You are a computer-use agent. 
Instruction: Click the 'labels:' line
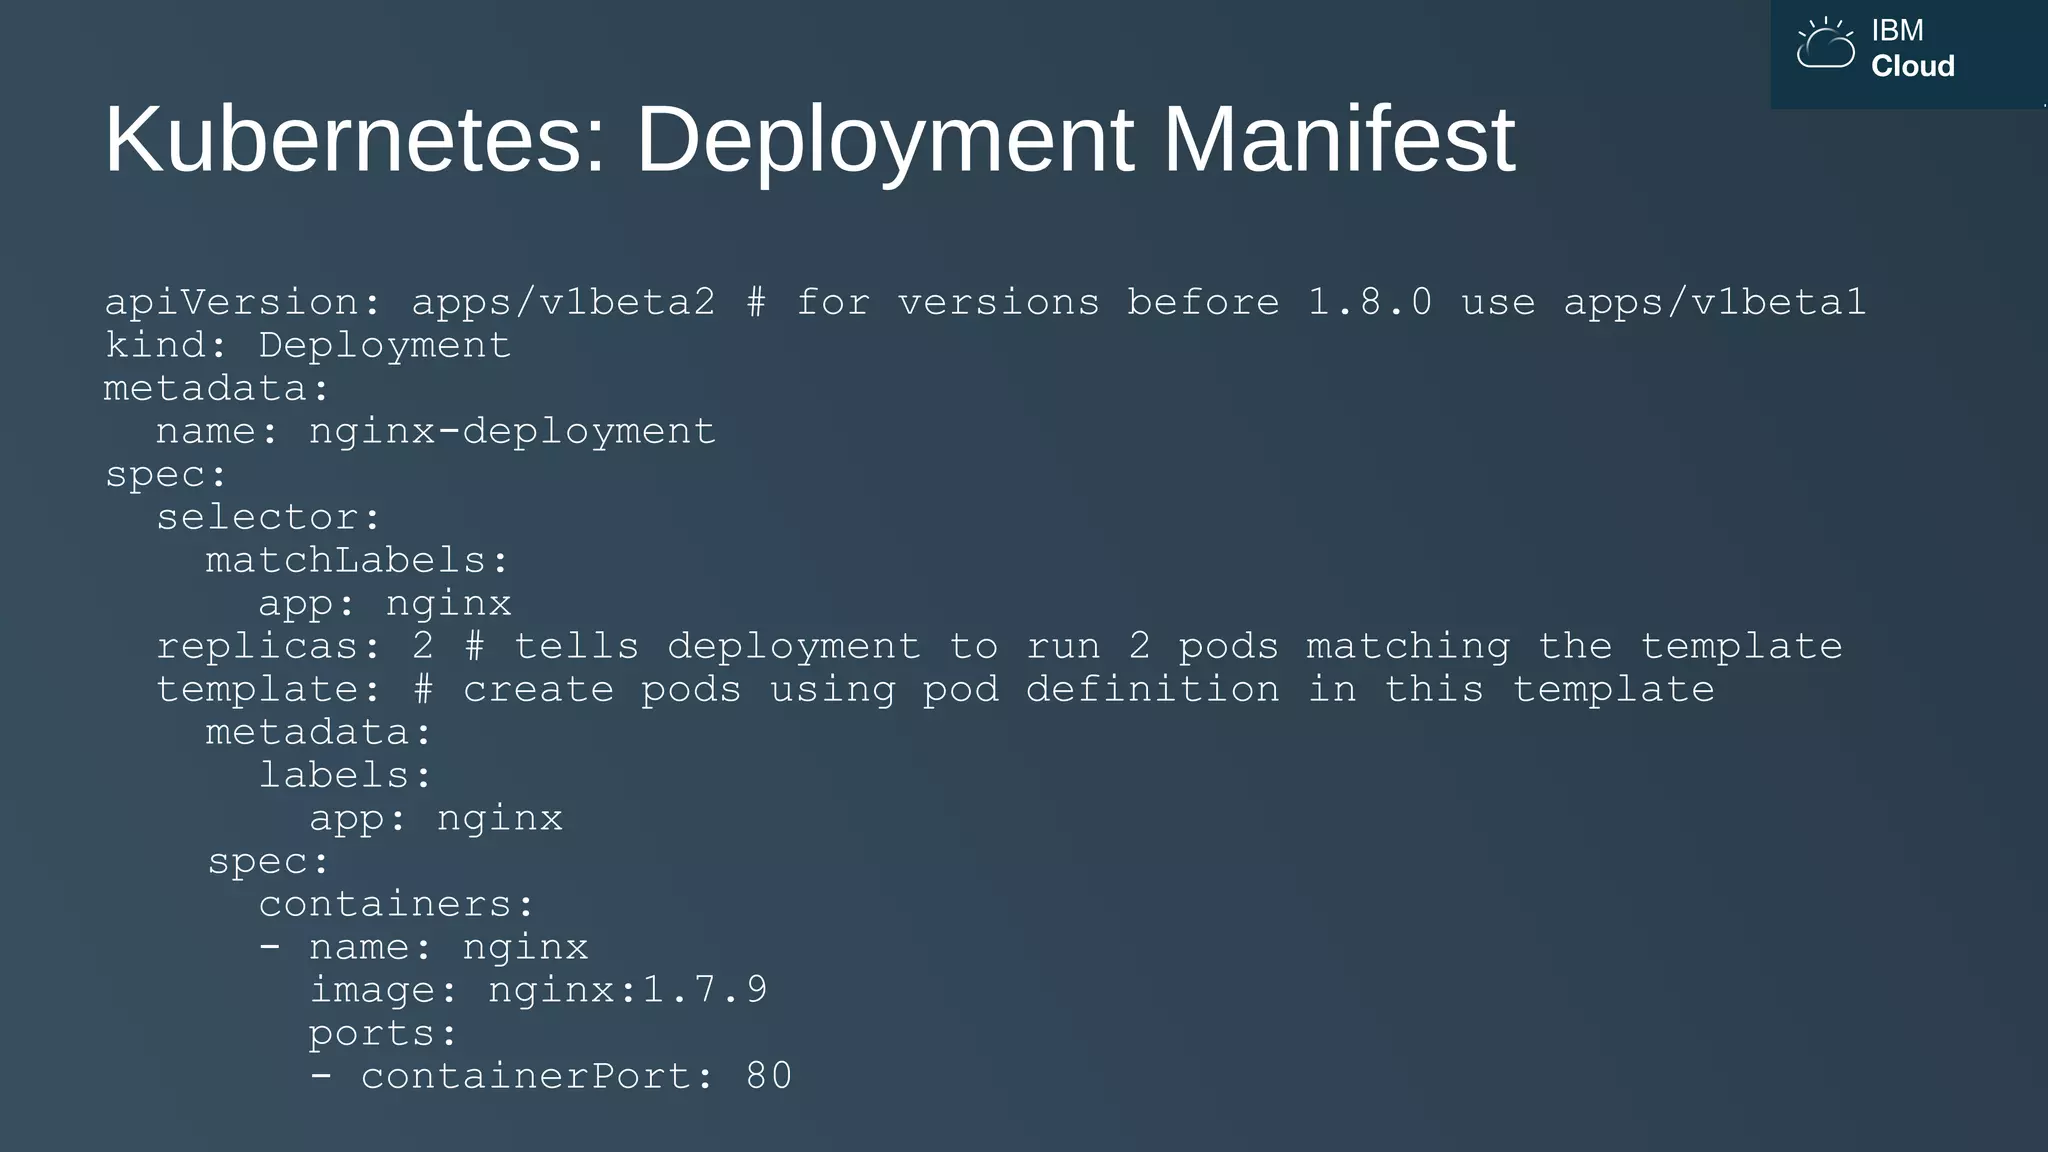point(345,775)
